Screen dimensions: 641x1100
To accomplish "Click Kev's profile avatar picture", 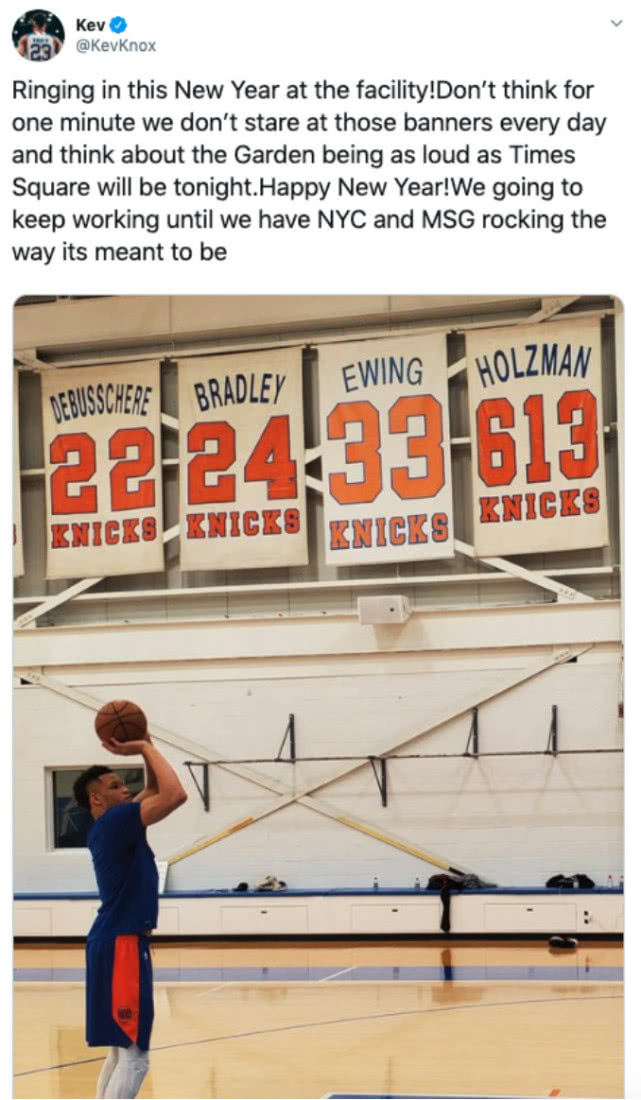I will (x=38, y=35).
